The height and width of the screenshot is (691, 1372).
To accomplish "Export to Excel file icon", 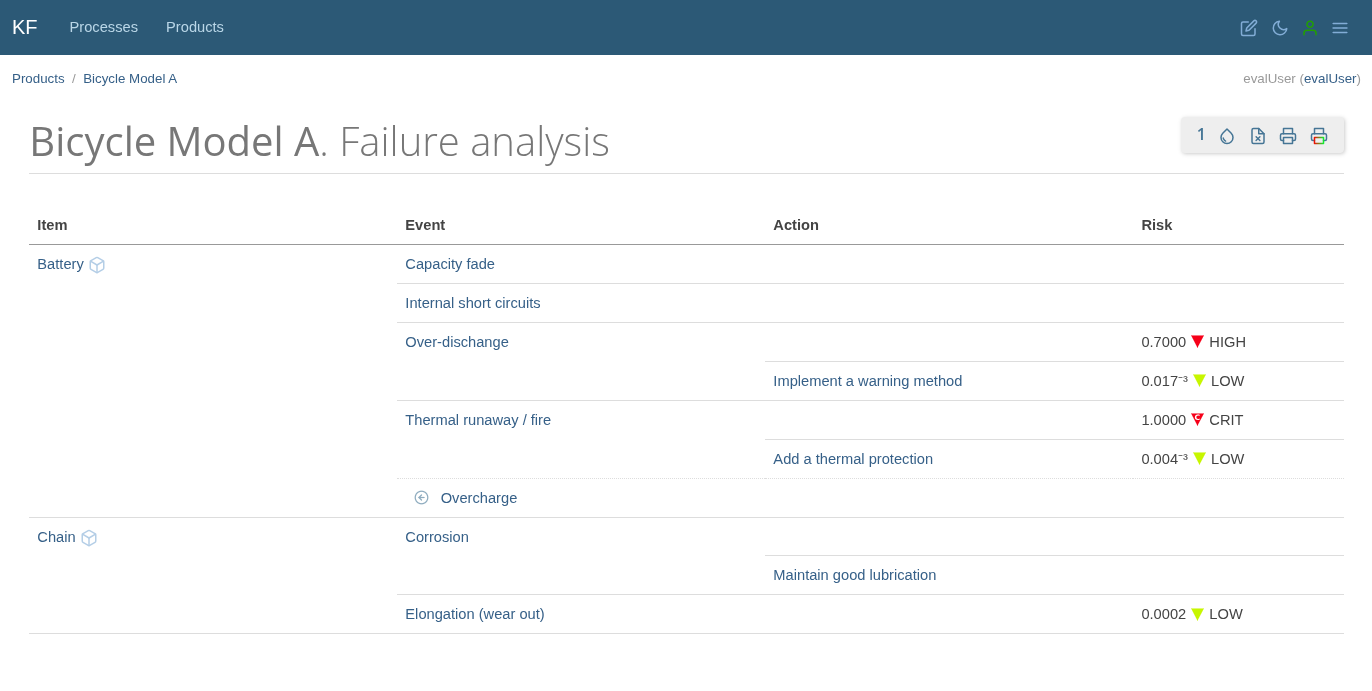I will [x=1258, y=136].
